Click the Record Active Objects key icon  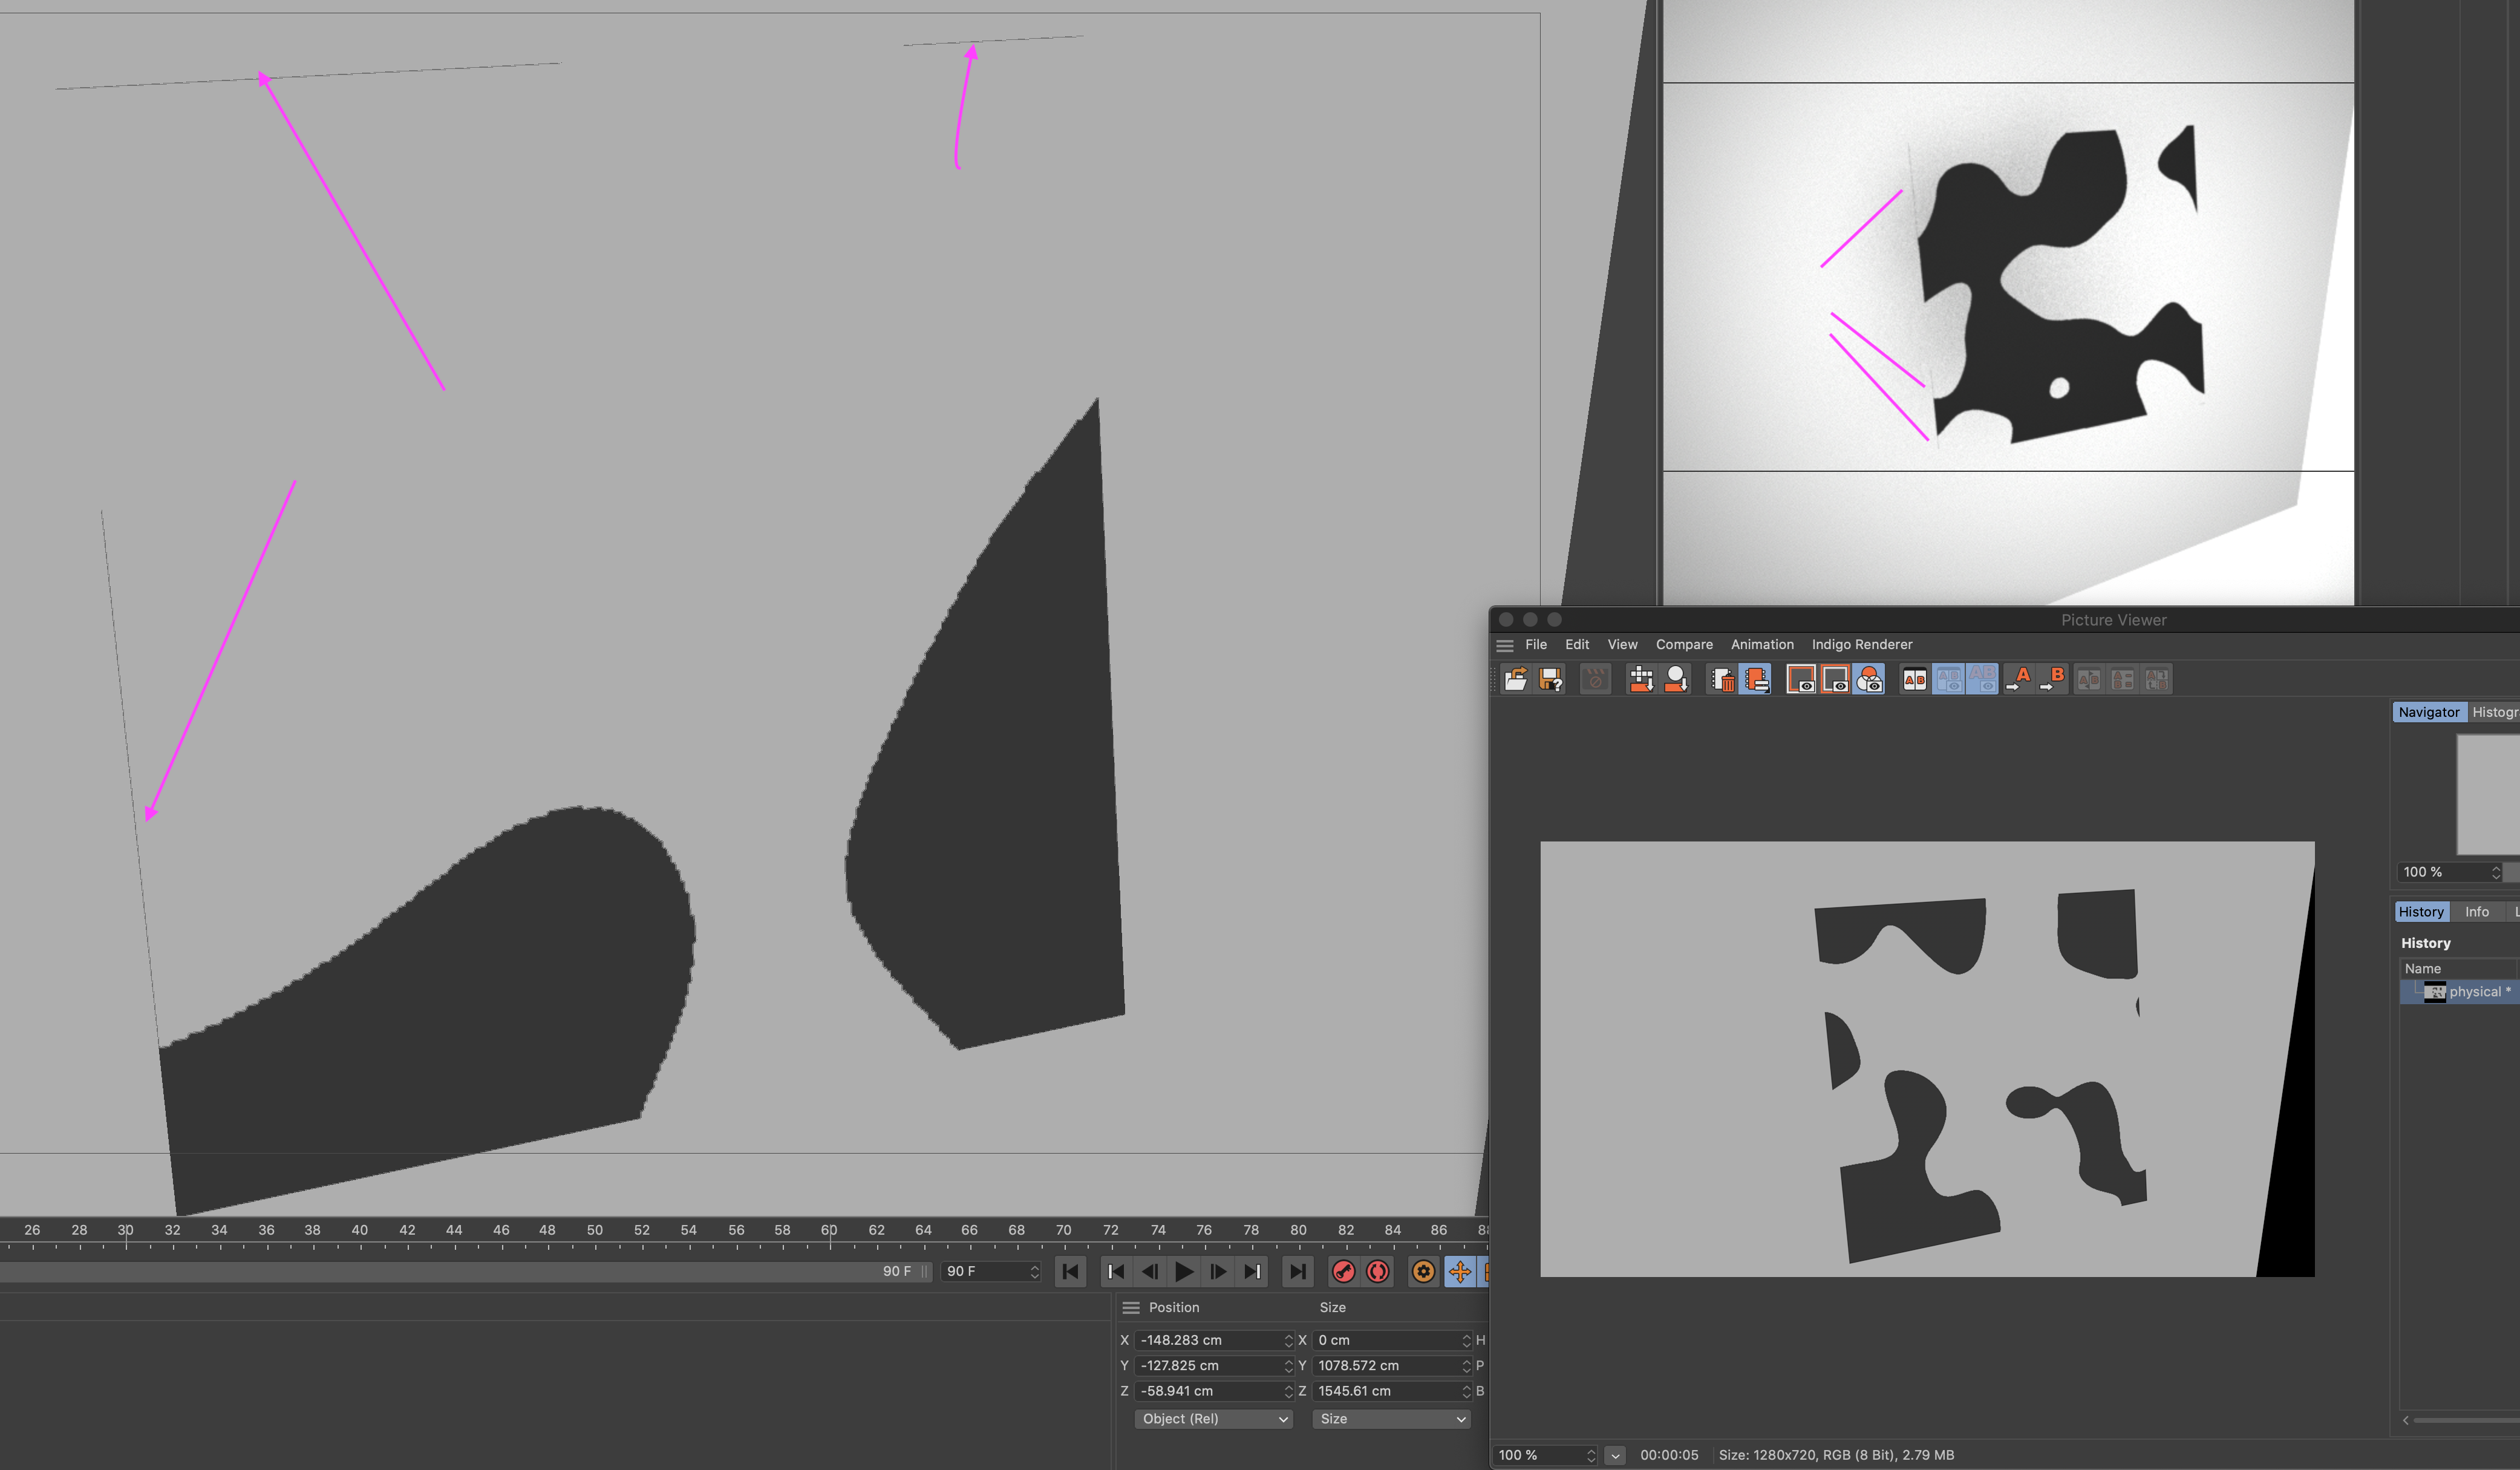click(1344, 1271)
